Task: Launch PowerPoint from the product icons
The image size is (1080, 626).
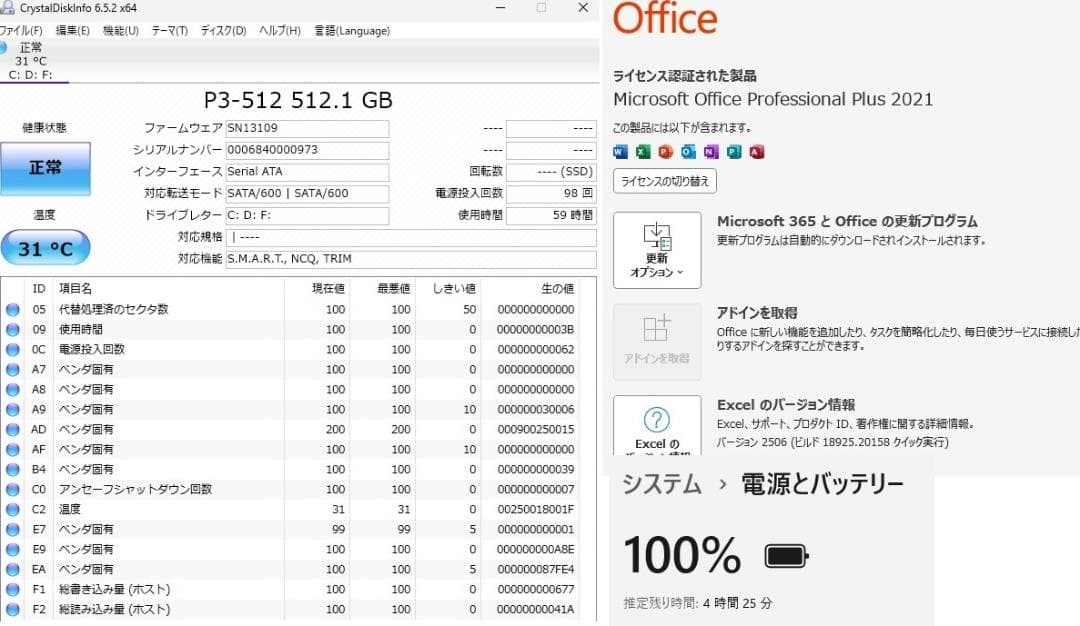Action: 666,152
